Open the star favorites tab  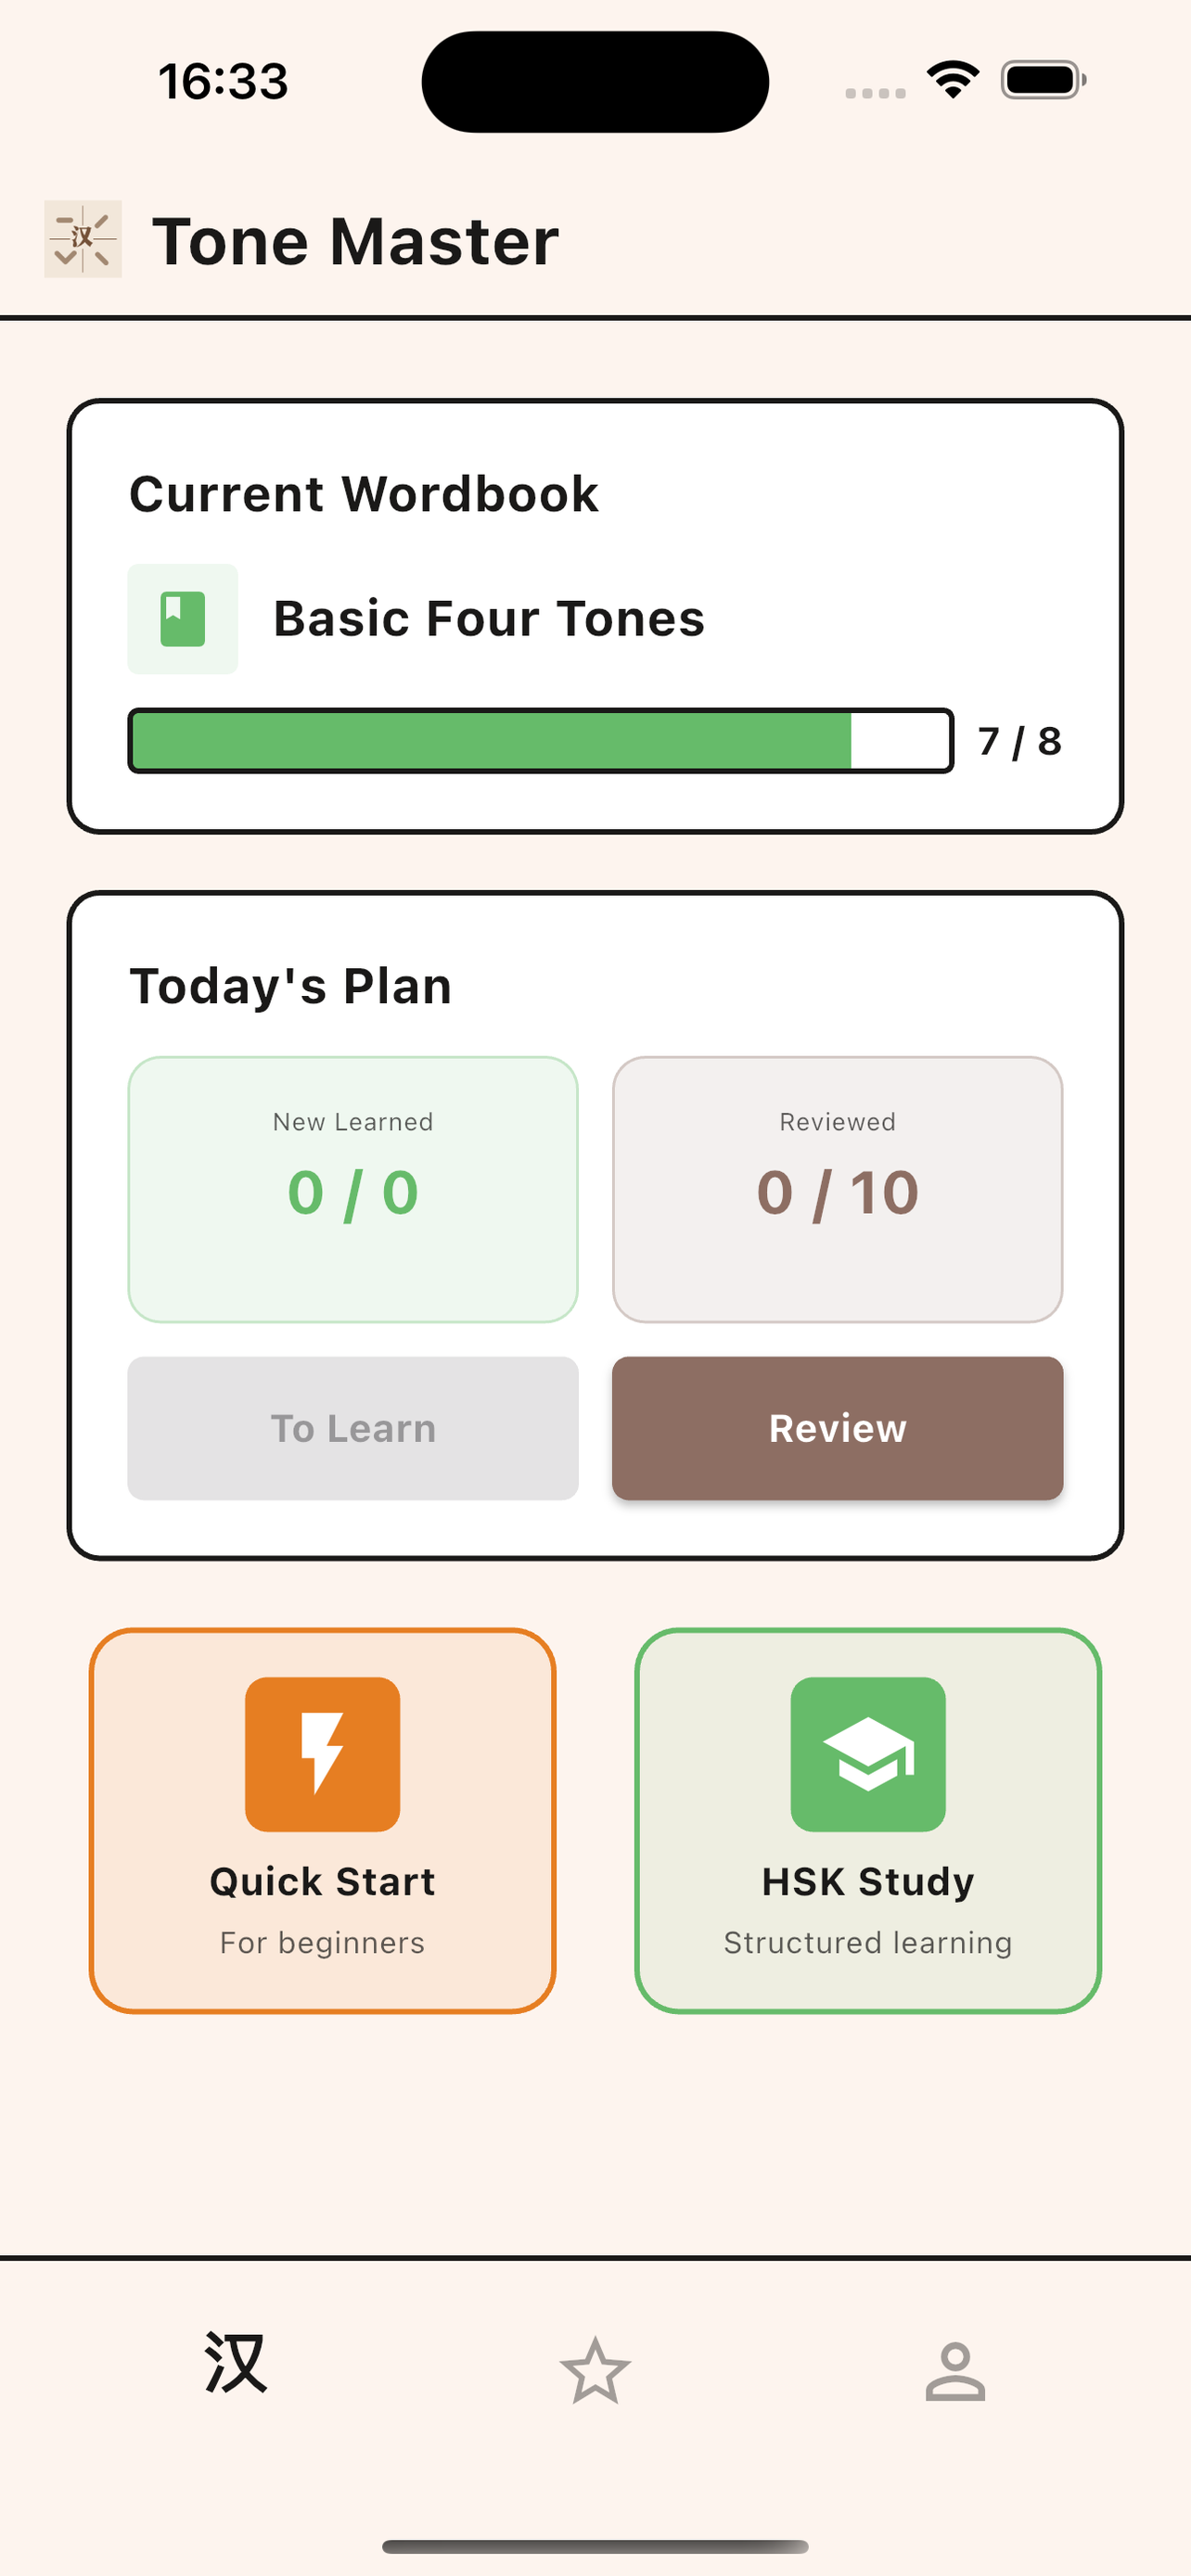pos(595,2370)
